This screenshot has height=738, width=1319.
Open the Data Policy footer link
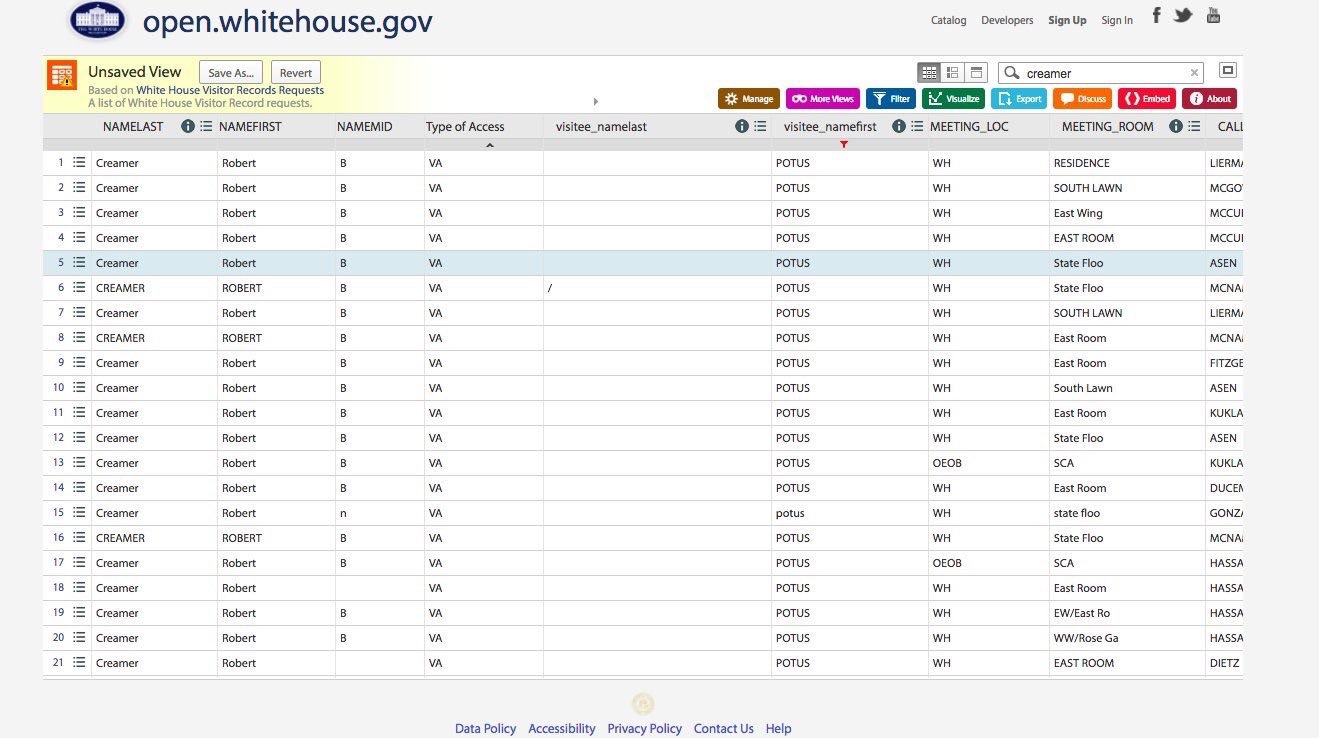point(486,728)
